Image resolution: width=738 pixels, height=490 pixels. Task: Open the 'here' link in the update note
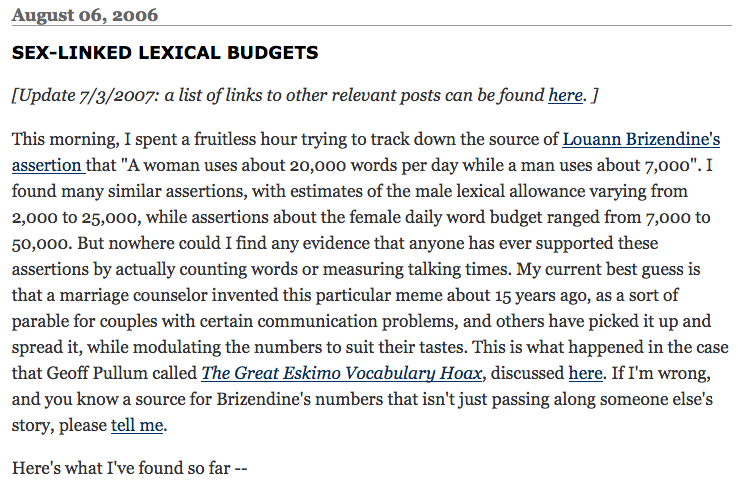click(565, 96)
